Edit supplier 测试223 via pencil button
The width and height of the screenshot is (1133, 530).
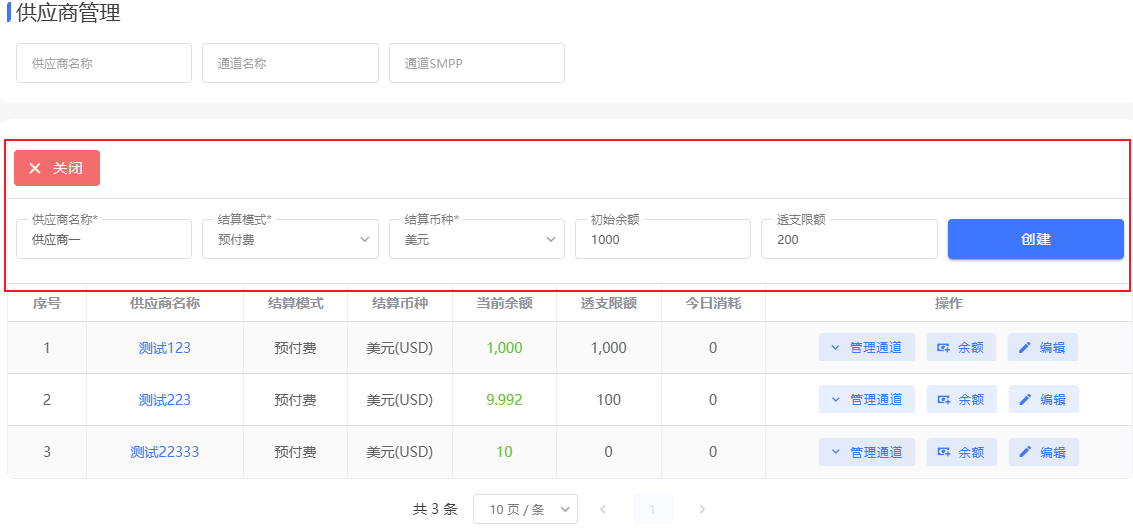point(1042,400)
